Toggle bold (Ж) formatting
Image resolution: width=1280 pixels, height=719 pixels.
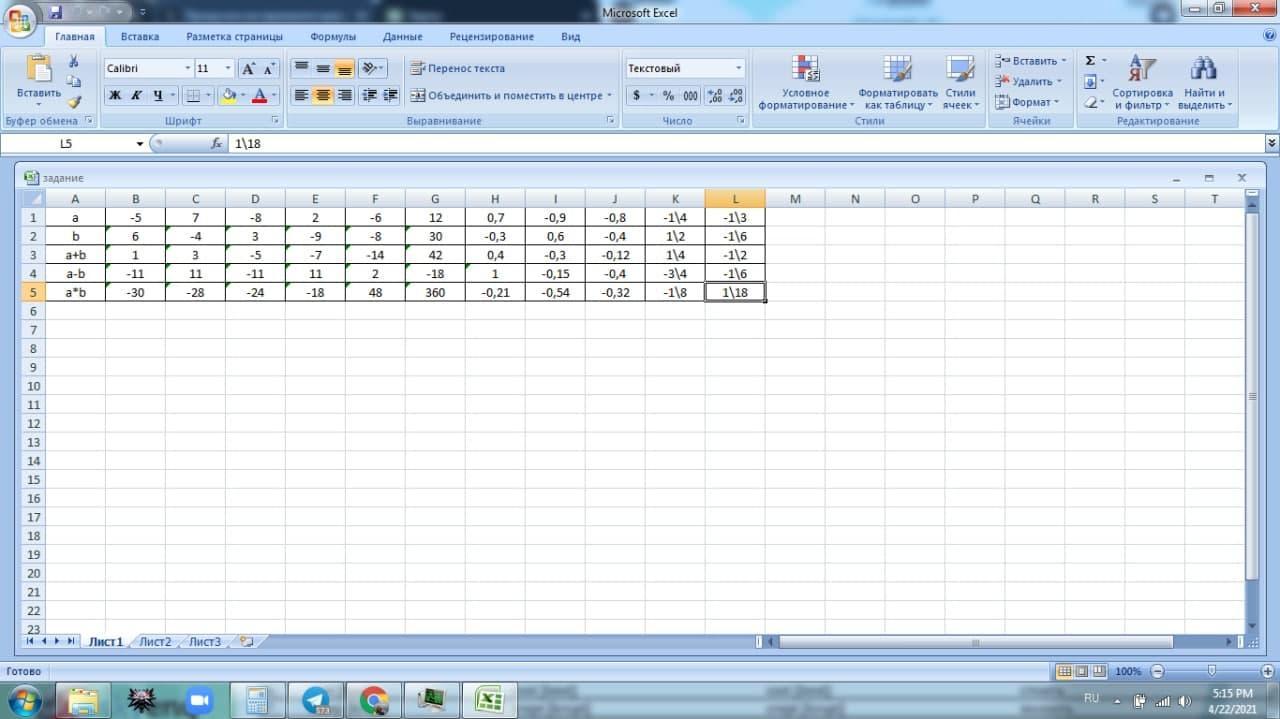point(114,96)
